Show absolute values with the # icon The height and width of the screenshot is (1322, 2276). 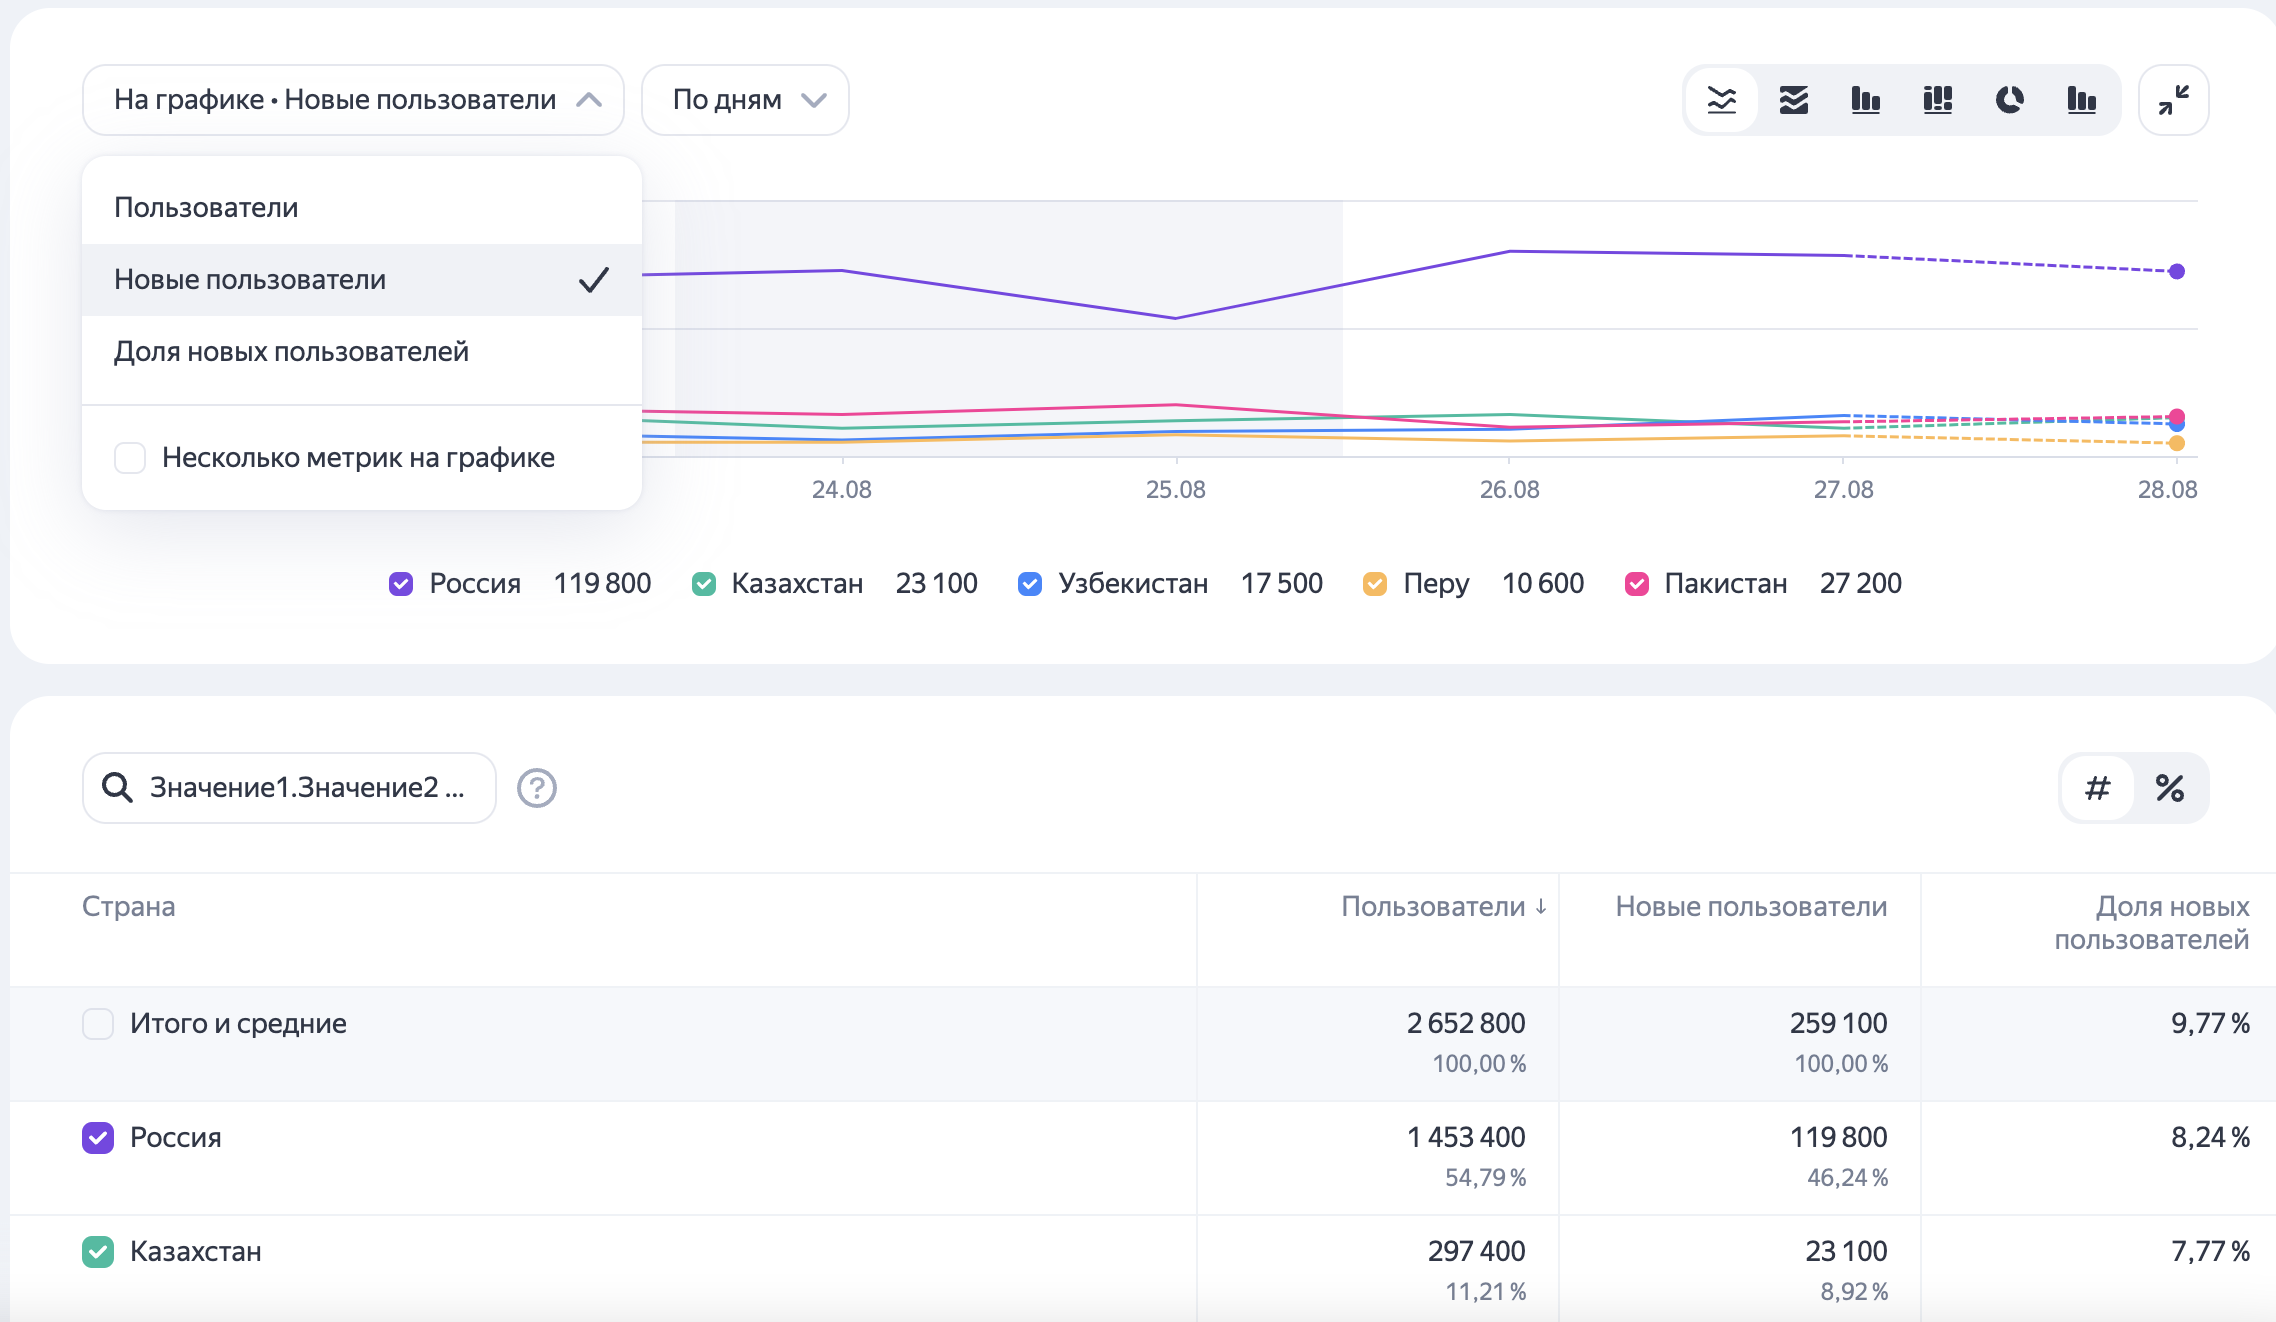pos(2097,788)
